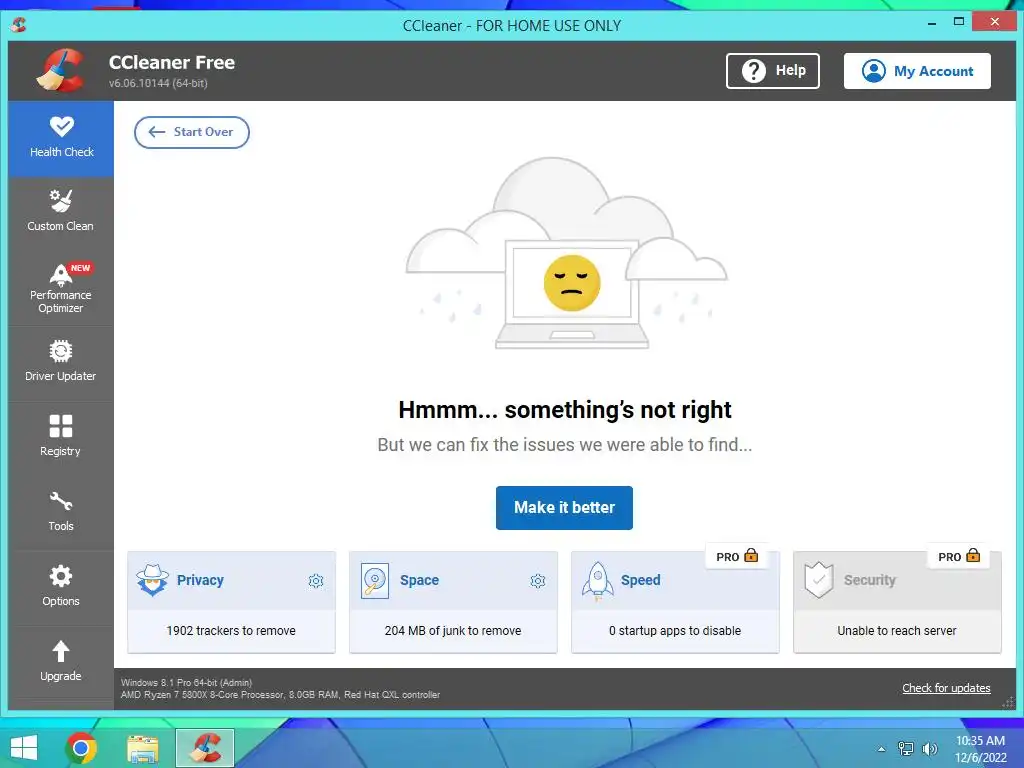The width and height of the screenshot is (1024, 768).
Task: Click Start Over button
Action: (x=192, y=132)
